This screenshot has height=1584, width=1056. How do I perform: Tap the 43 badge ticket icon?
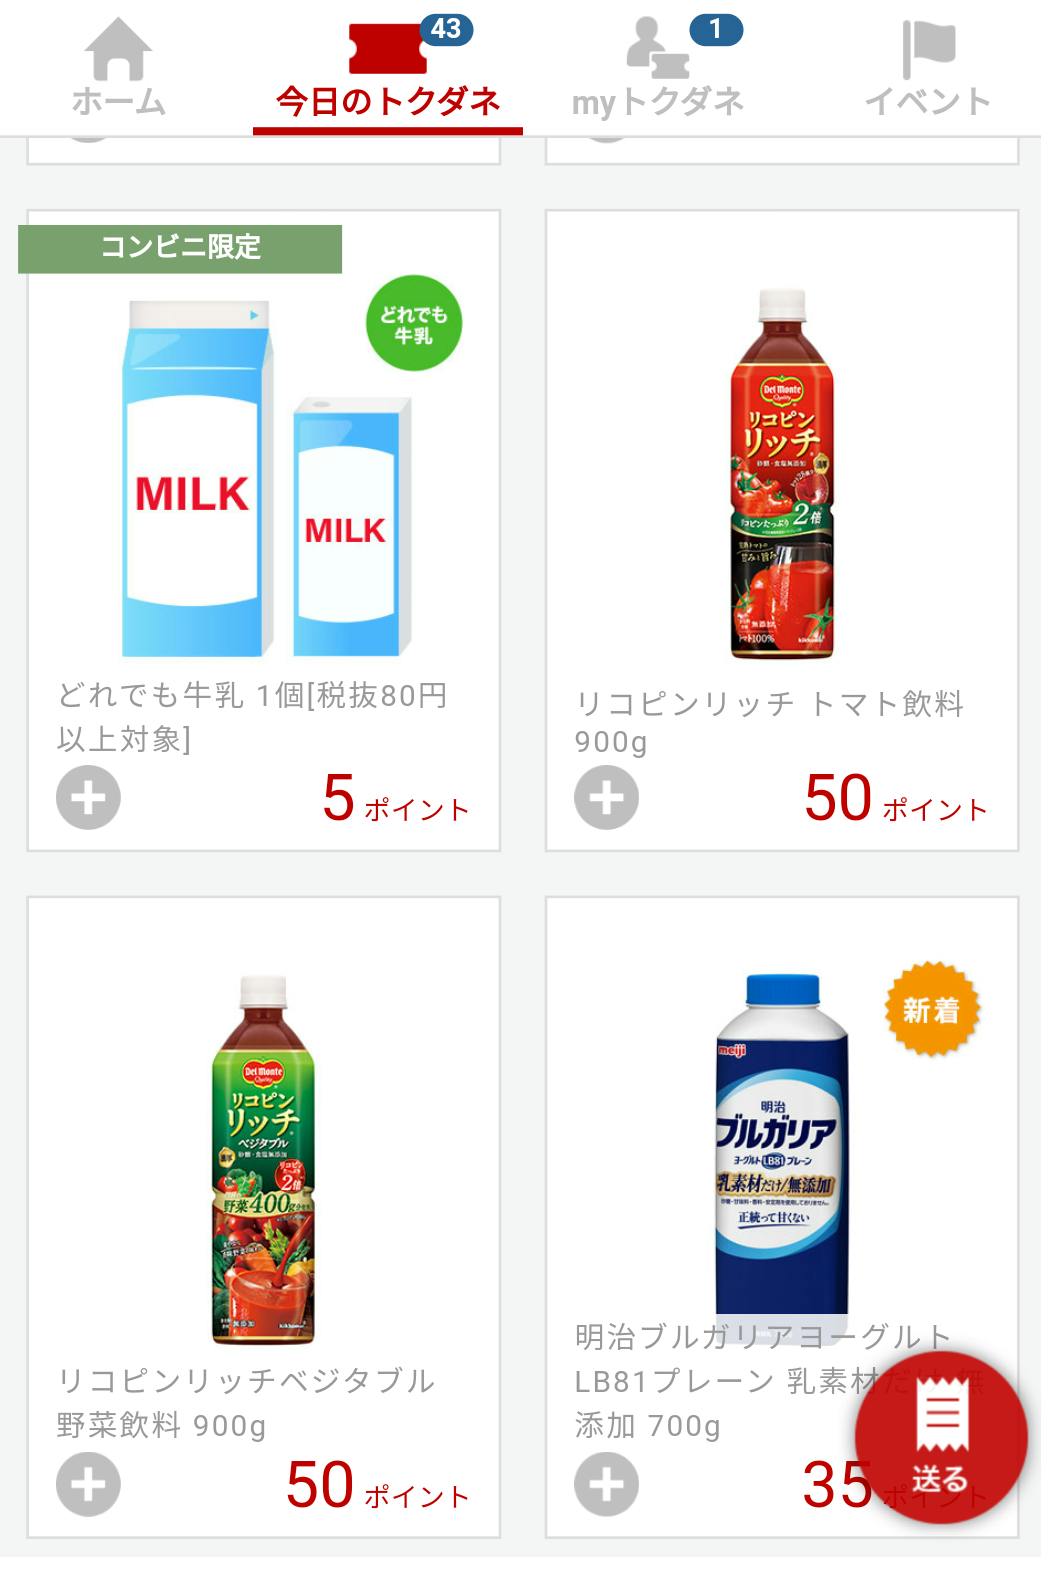(x=388, y=48)
